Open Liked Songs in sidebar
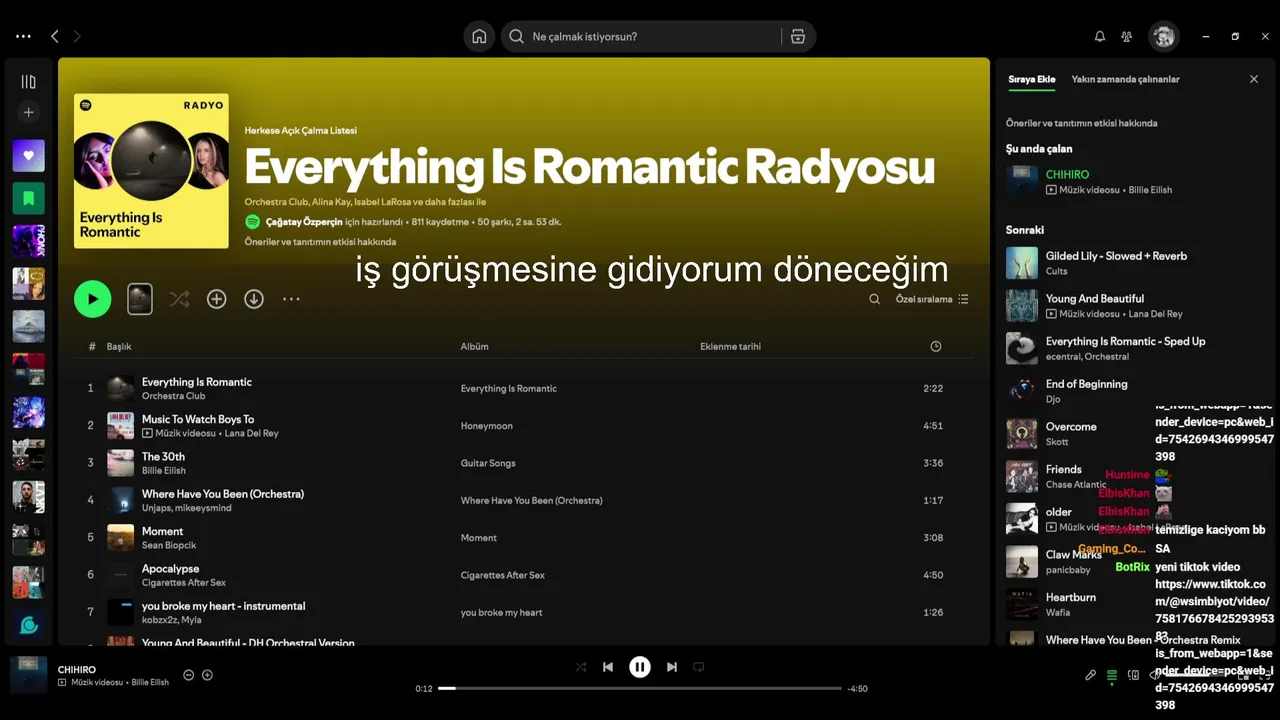 (x=28, y=155)
